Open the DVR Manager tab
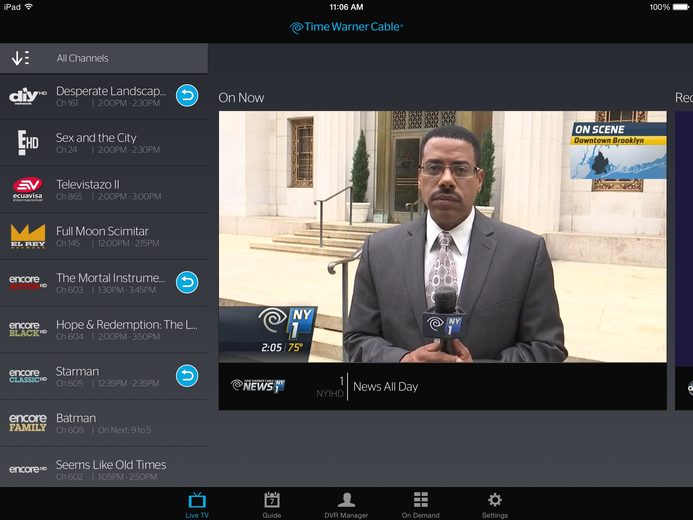Image resolution: width=693 pixels, height=520 pixels. 346,505
